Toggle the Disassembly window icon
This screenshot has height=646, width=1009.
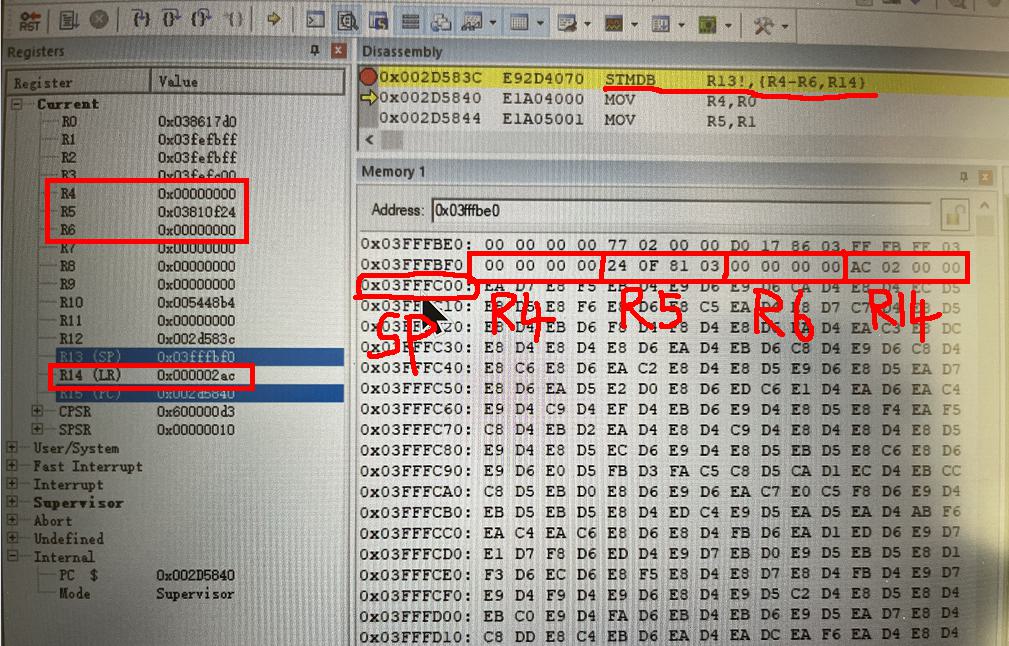click(x=347, y=22)
